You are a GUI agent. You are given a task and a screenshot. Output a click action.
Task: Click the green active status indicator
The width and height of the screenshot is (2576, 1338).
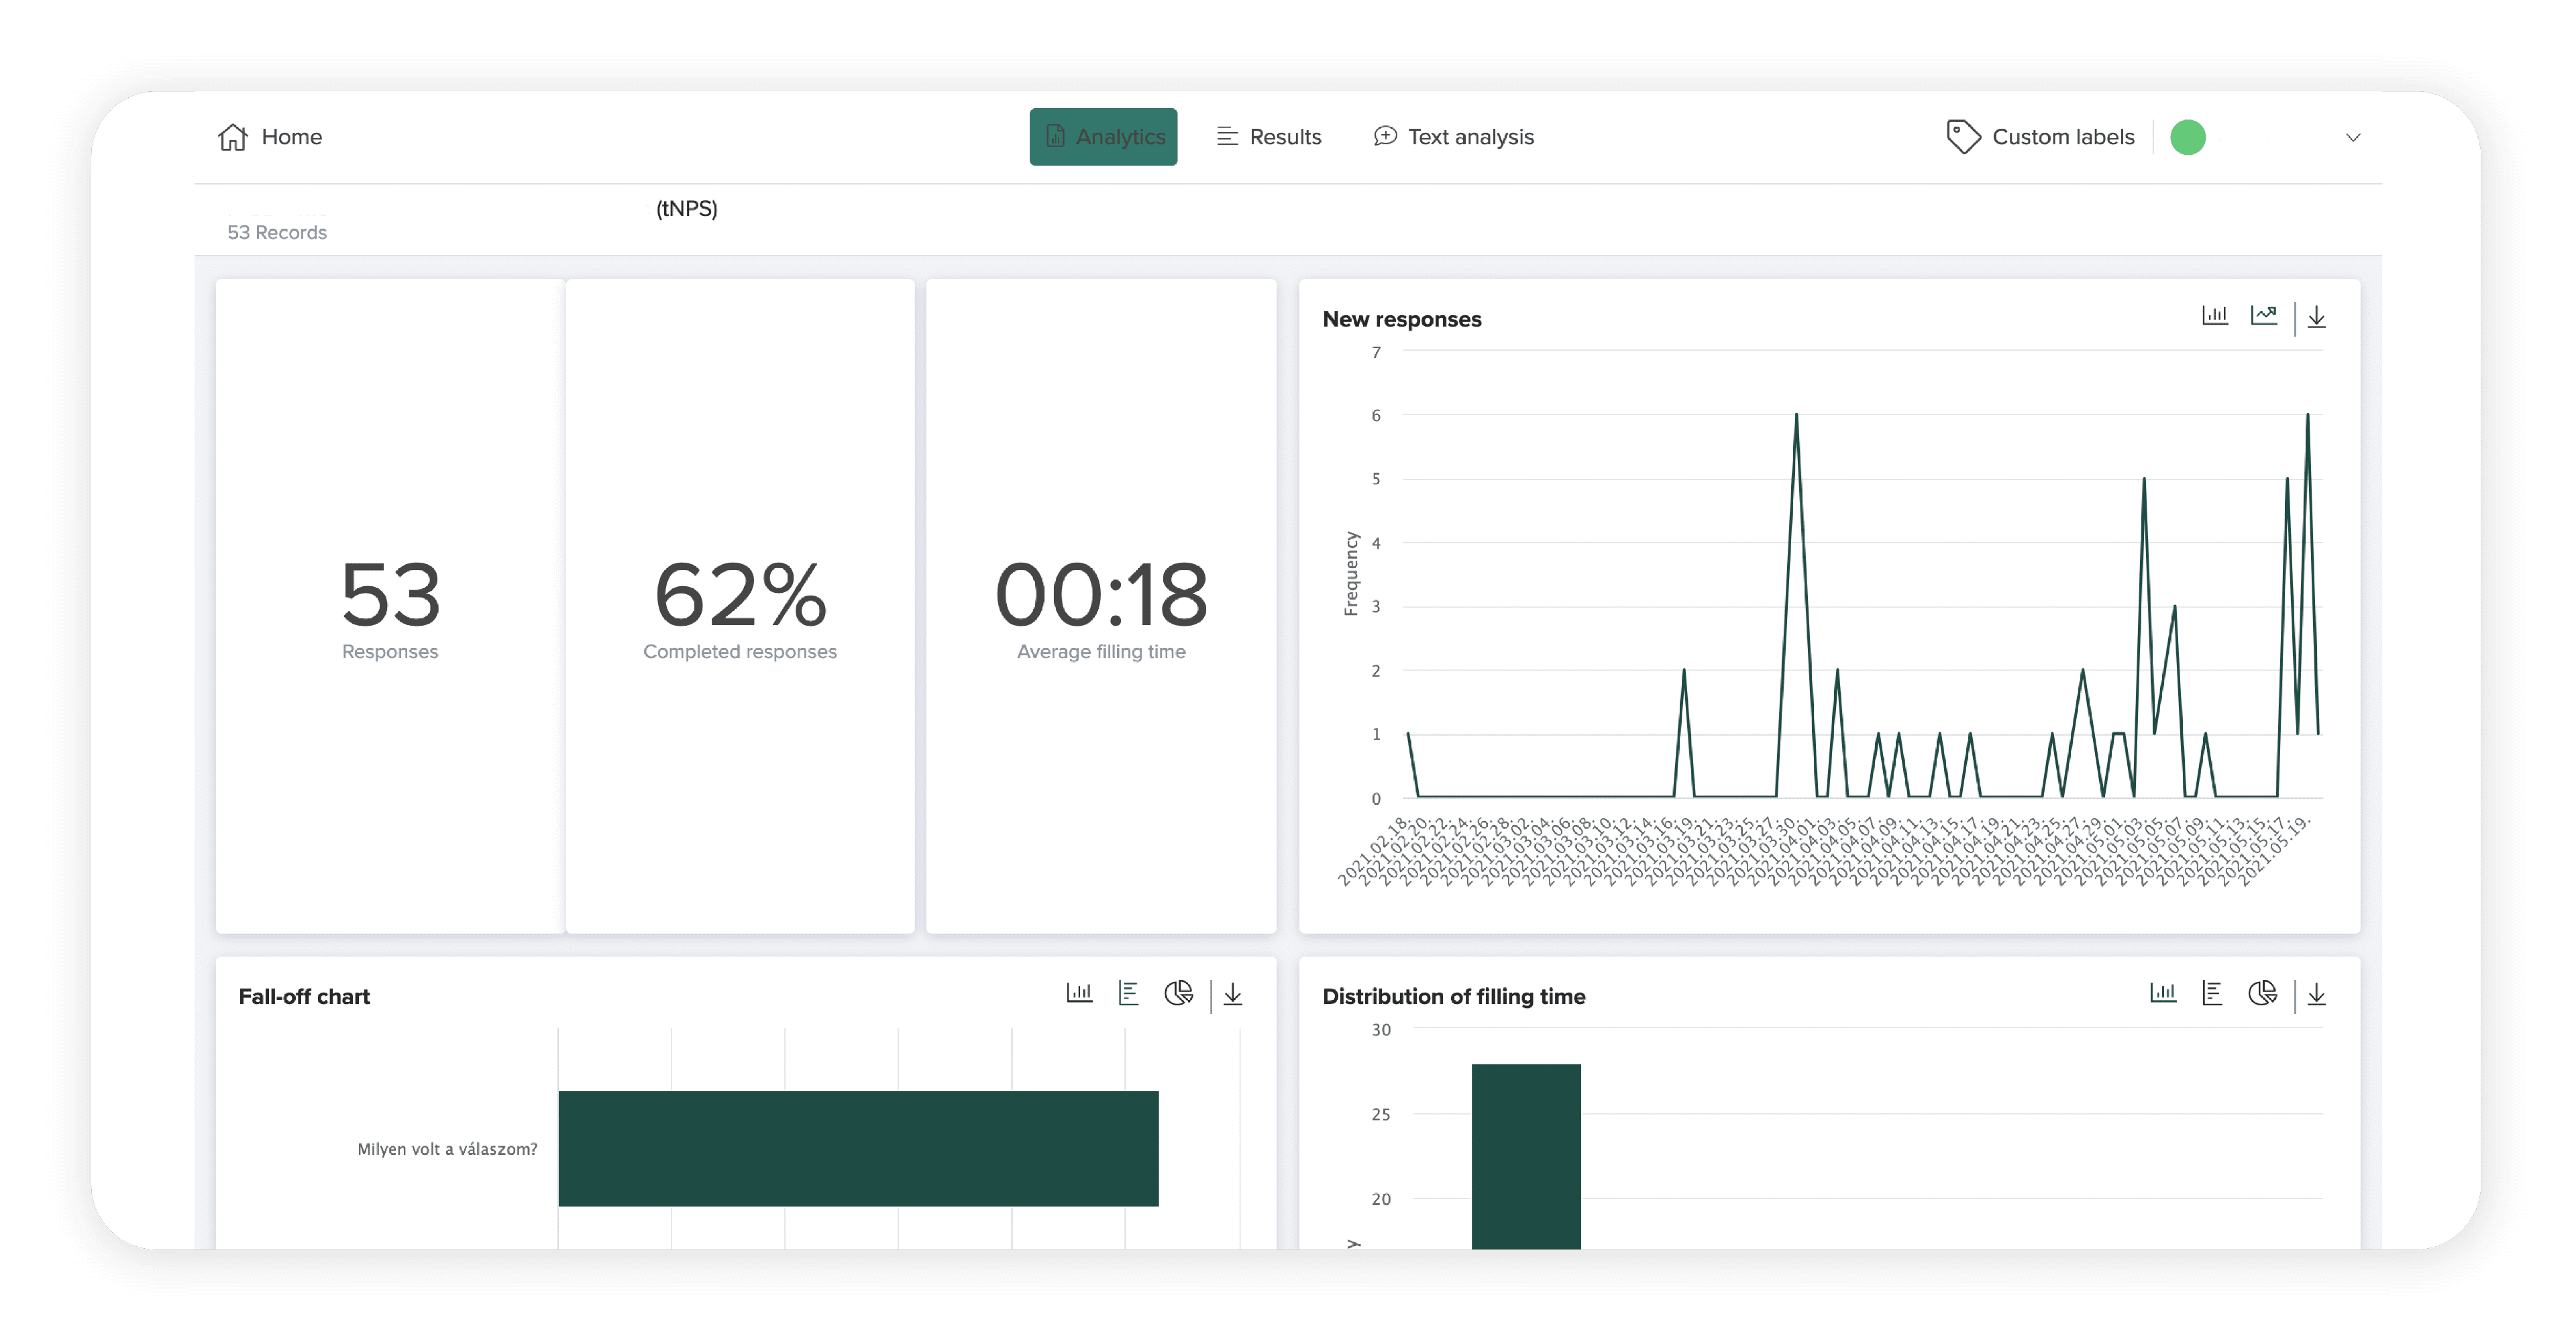2189,136
